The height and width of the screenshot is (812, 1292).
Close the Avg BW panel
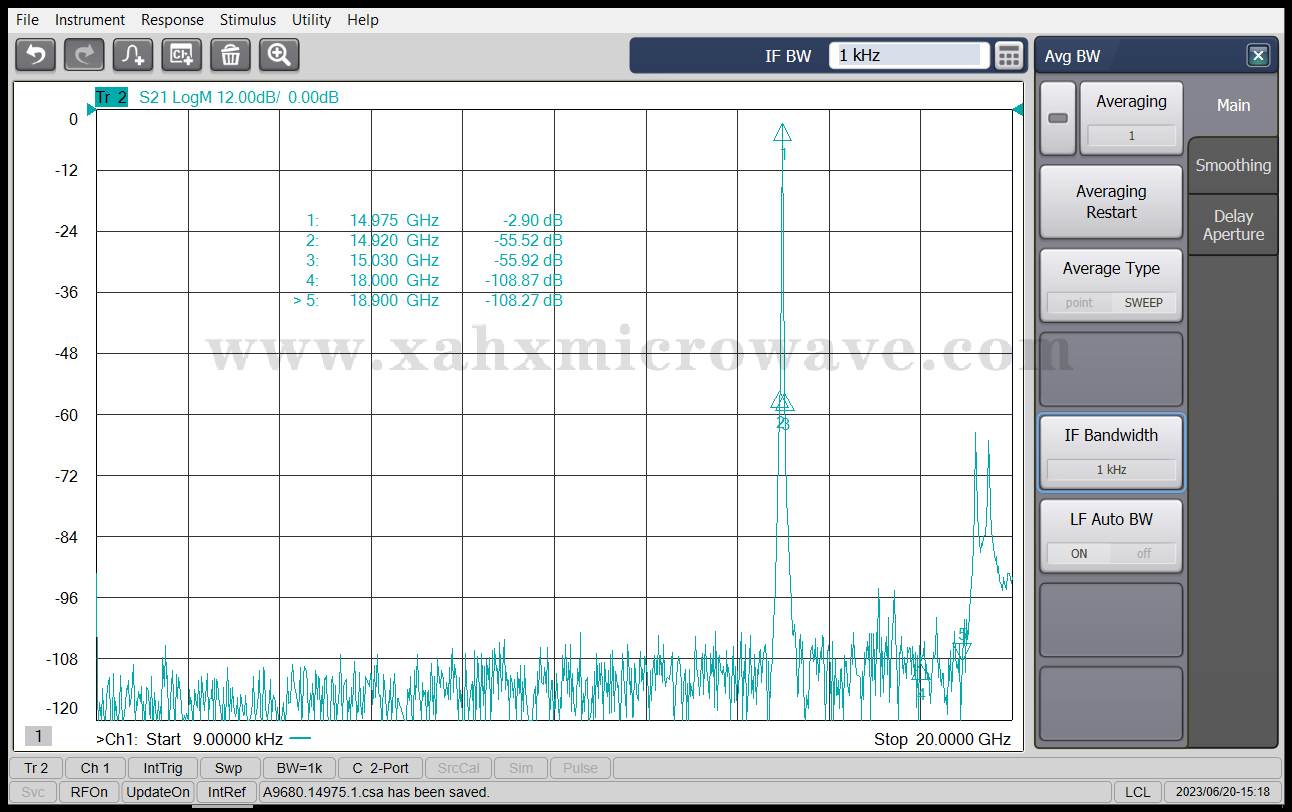pyautogui.click(x=1258, y=56)
